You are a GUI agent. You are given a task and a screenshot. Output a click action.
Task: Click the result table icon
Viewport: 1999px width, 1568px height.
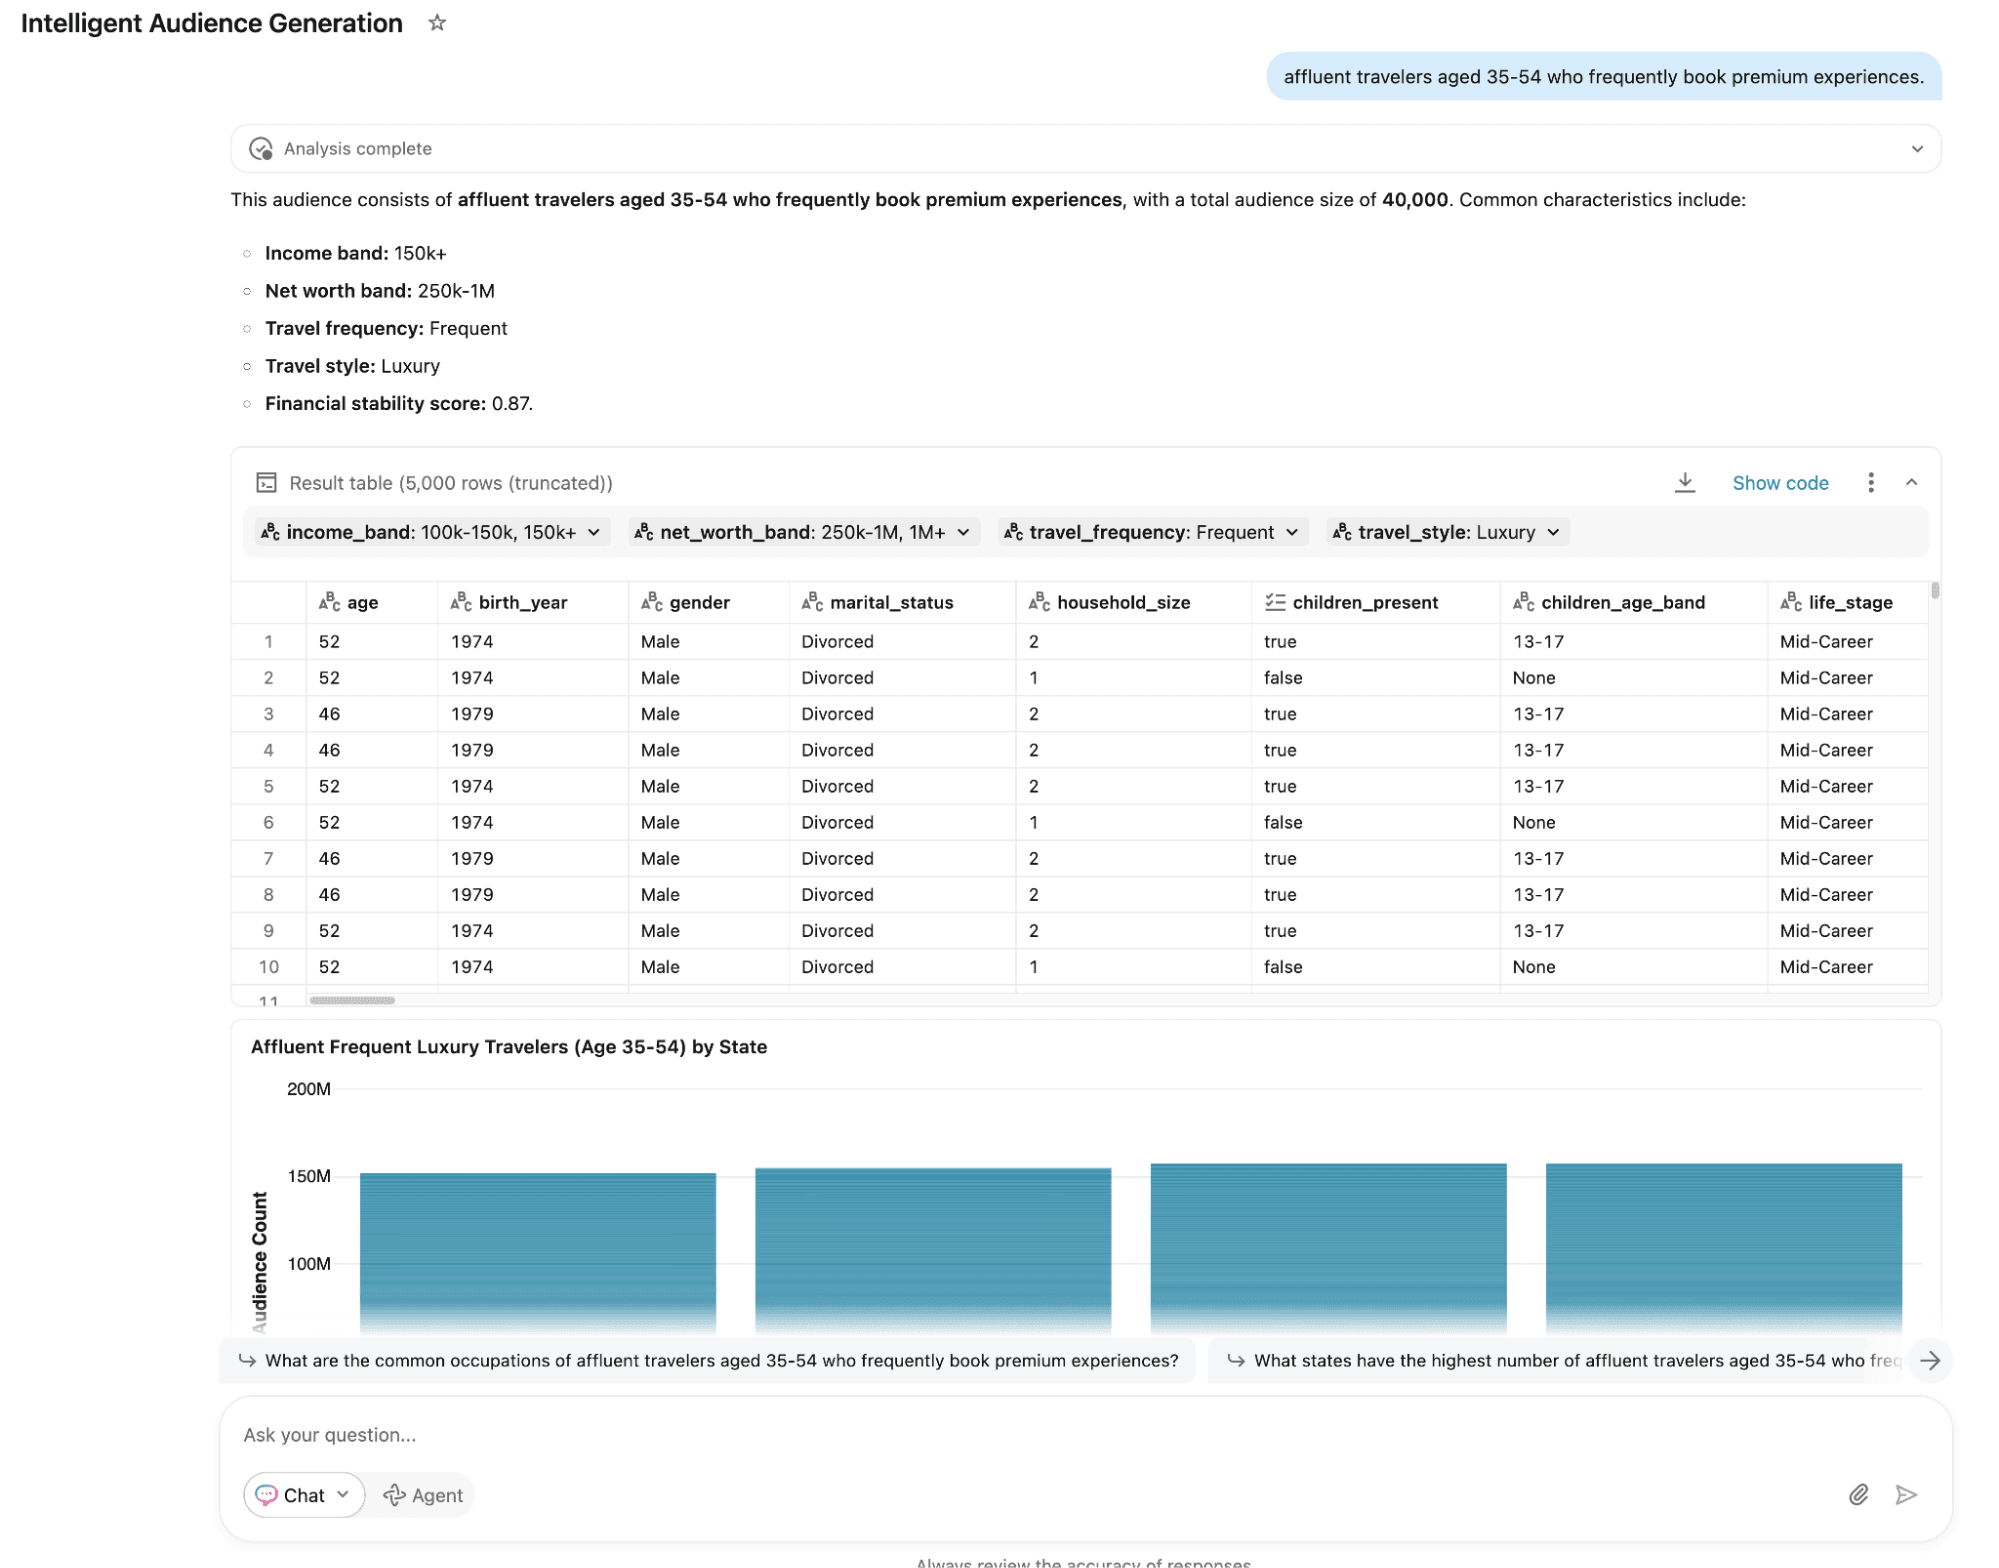click(x=266, y=483)
